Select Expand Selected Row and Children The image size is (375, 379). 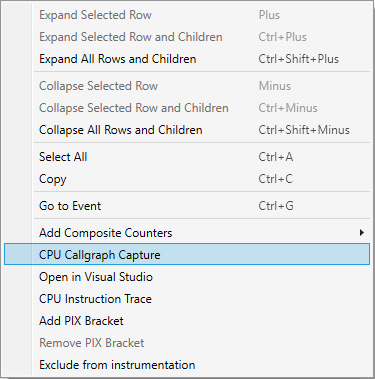[187, 37]
